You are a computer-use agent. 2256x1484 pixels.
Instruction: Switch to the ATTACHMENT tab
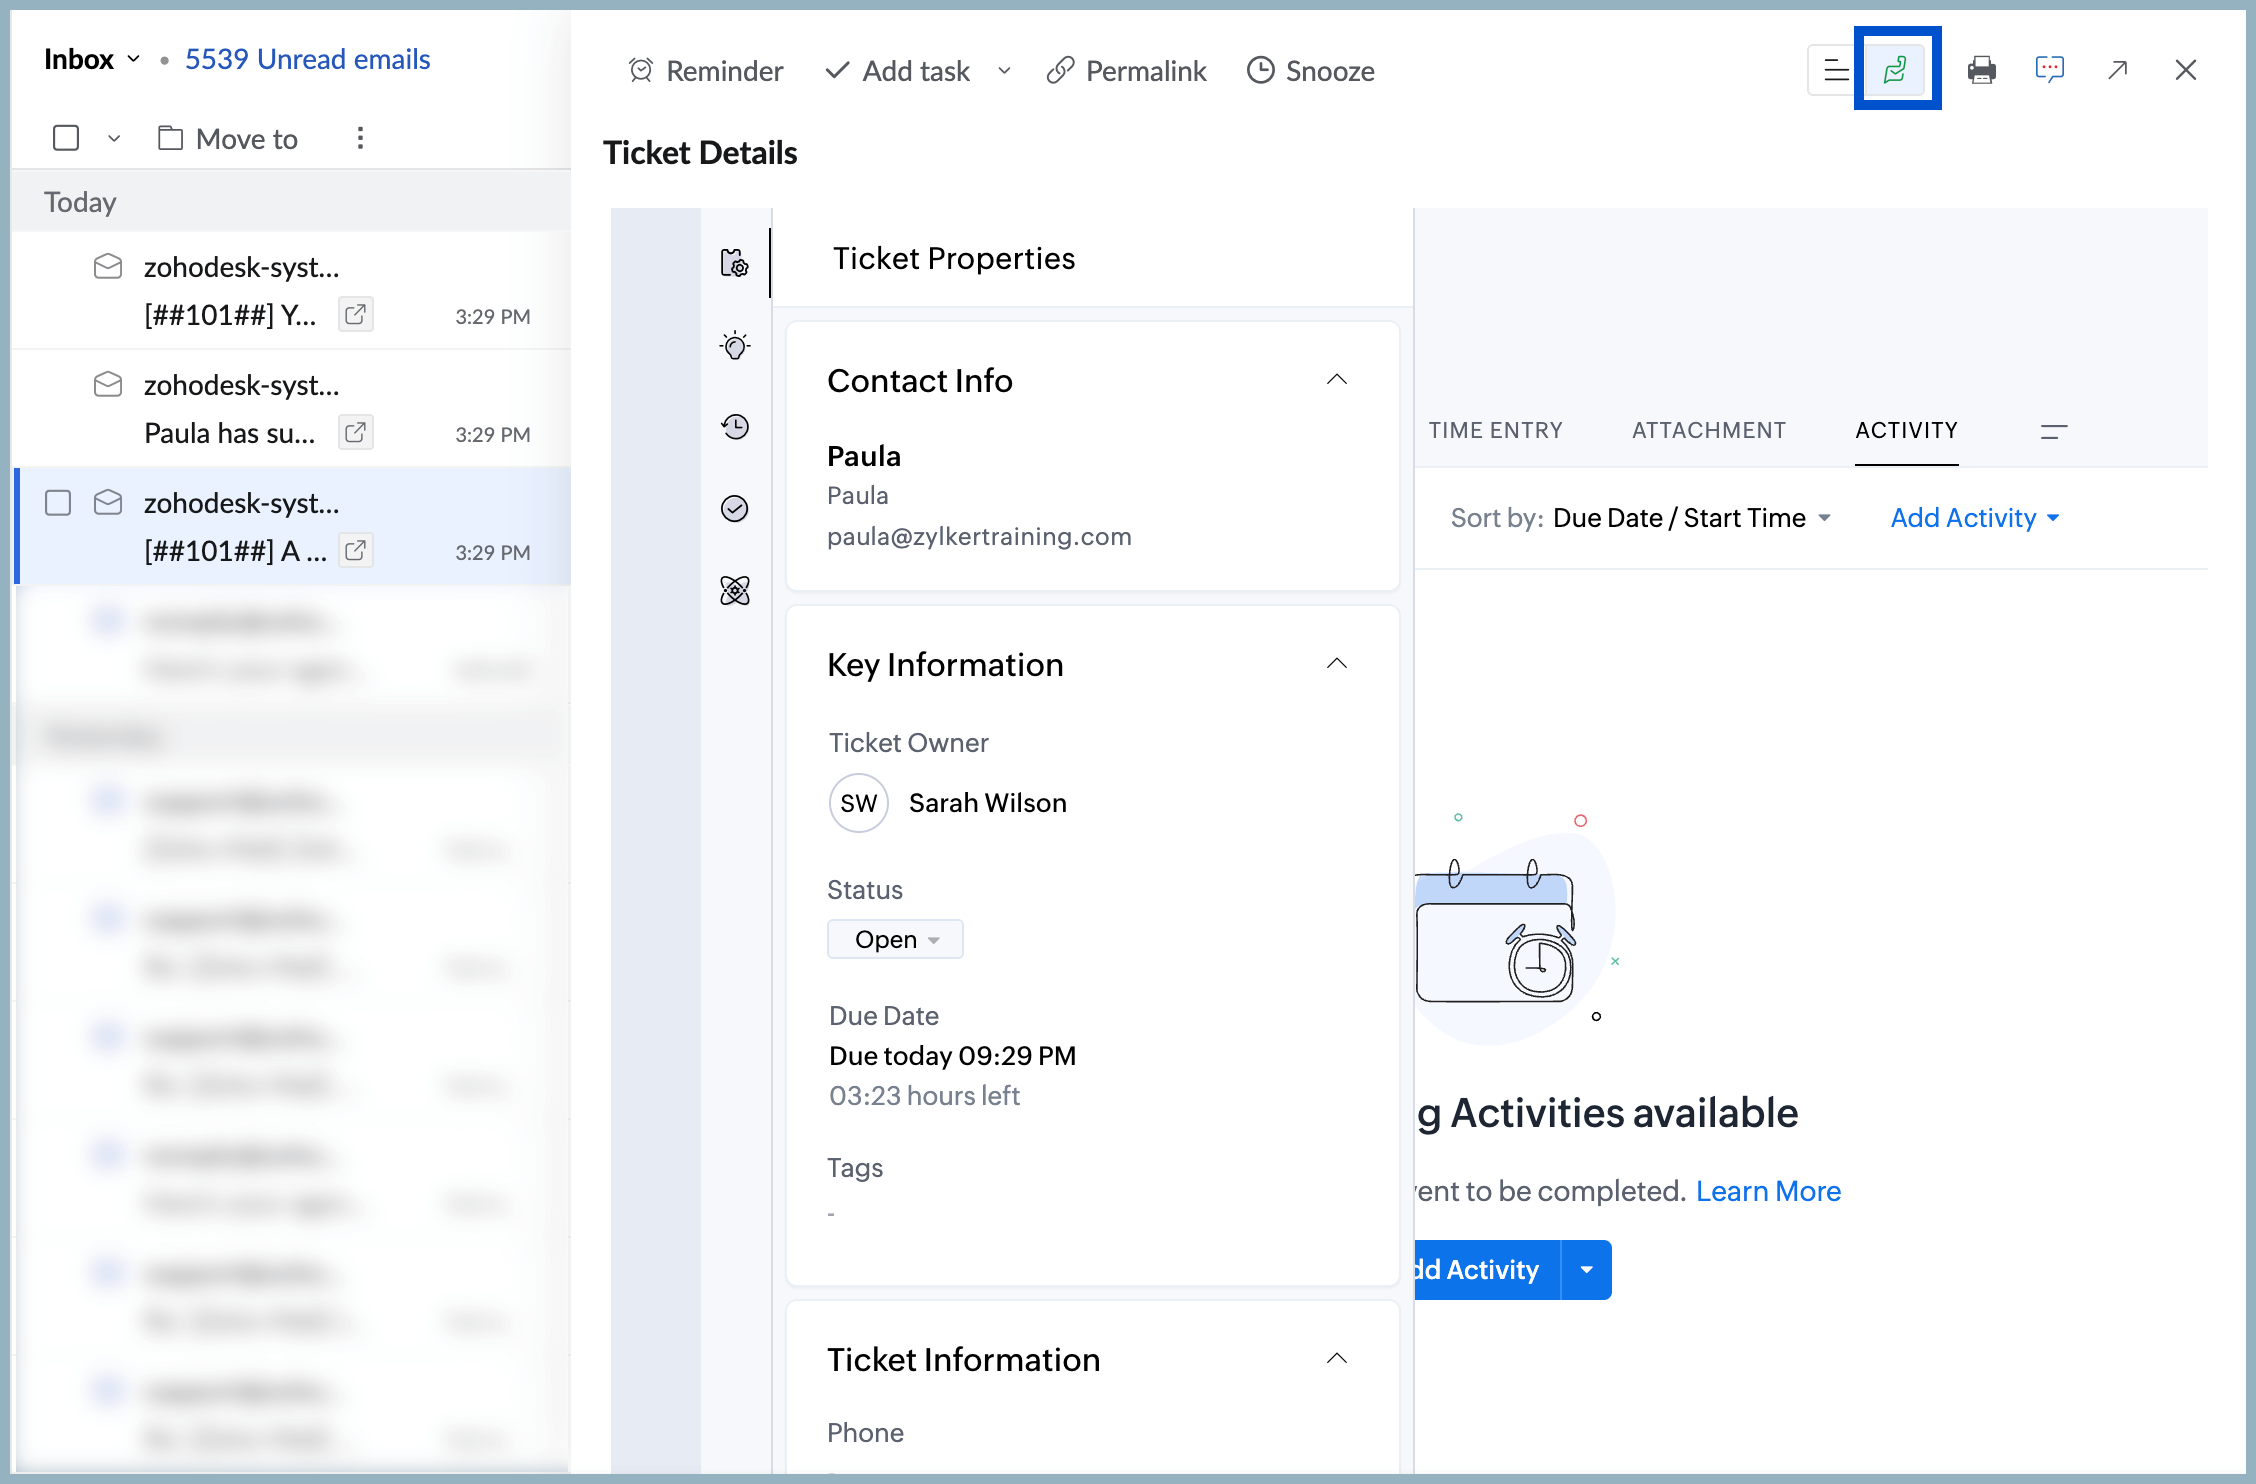pos(1709,430)
